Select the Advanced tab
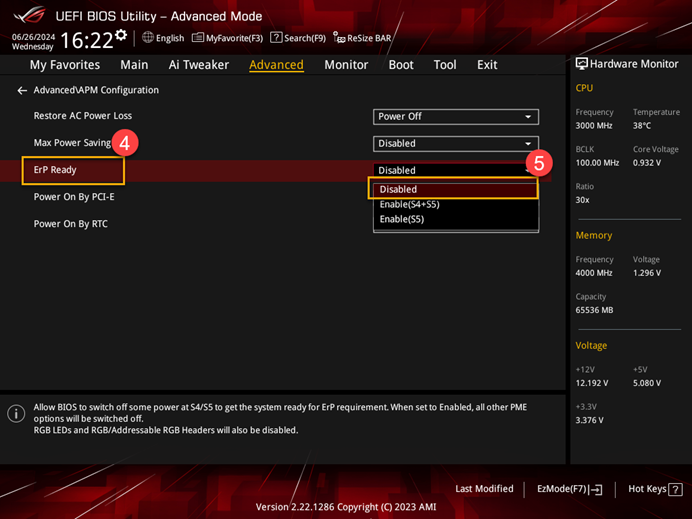 pos(276,65)
